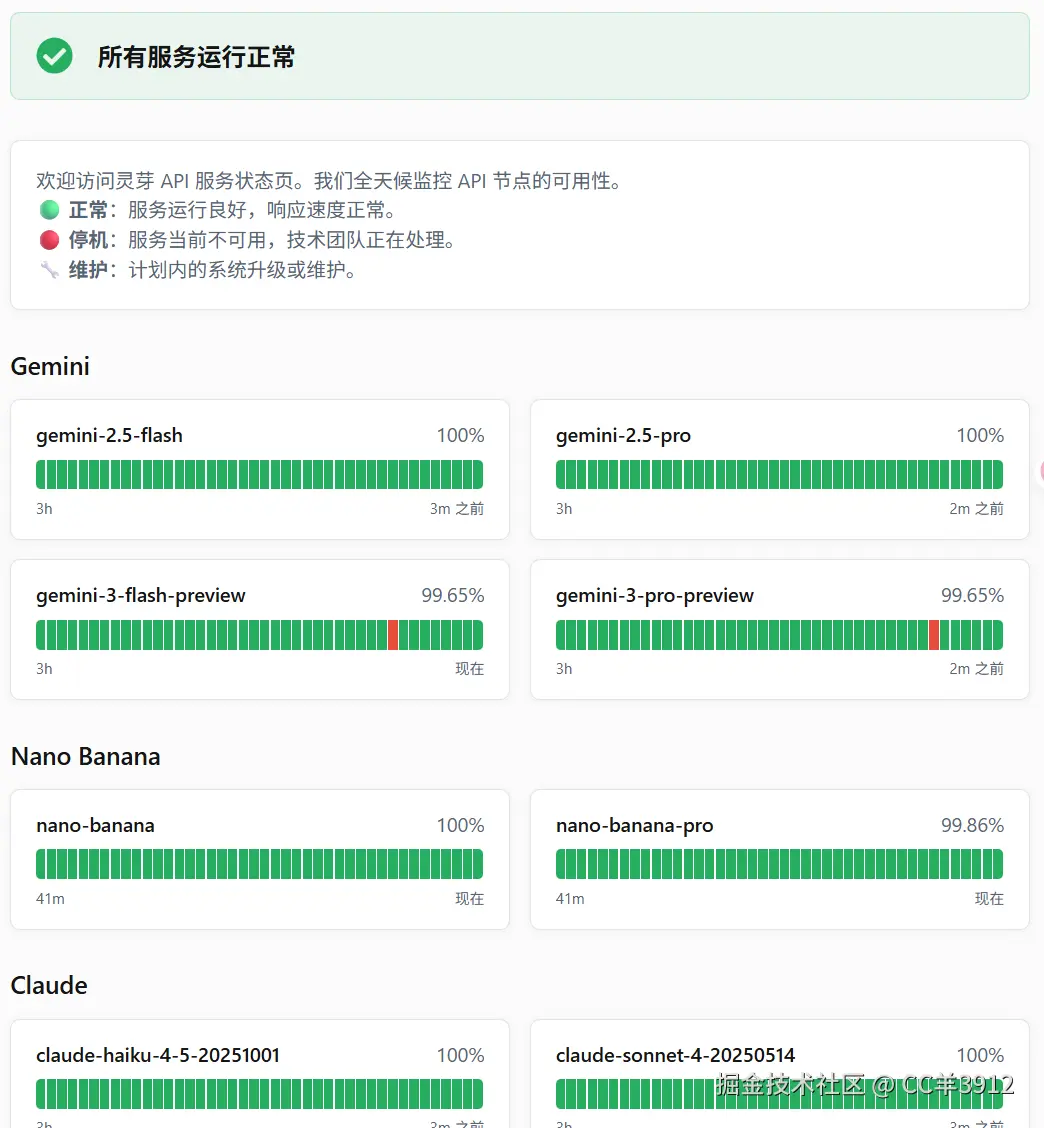Click the Gemini section heading
The width and height of the screenshot is (1044, 1128).
[x=50, y=366]
